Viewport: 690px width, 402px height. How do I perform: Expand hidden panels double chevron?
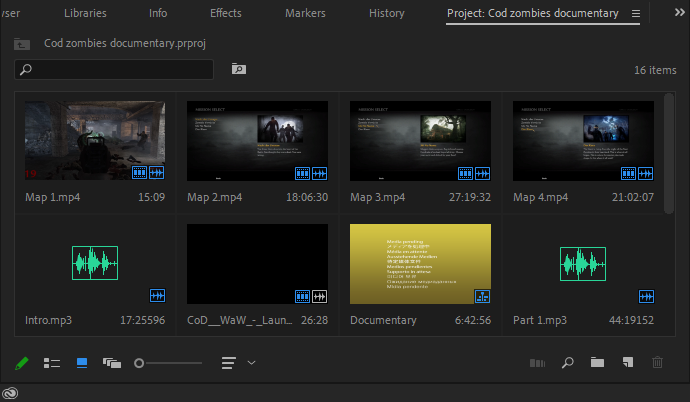[x=679, y=12]
